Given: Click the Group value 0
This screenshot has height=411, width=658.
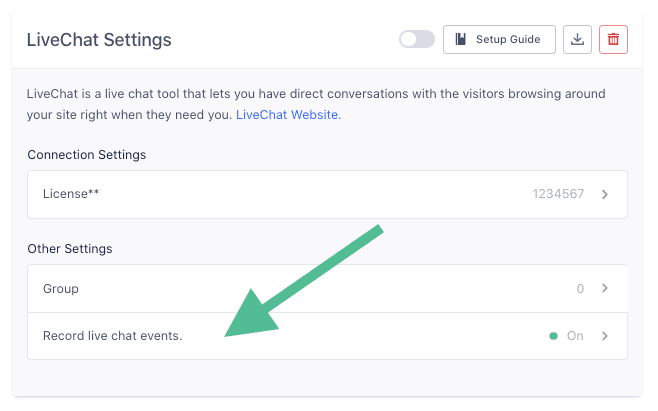Looking at the screenshot, I should click(x=580, y=289).
